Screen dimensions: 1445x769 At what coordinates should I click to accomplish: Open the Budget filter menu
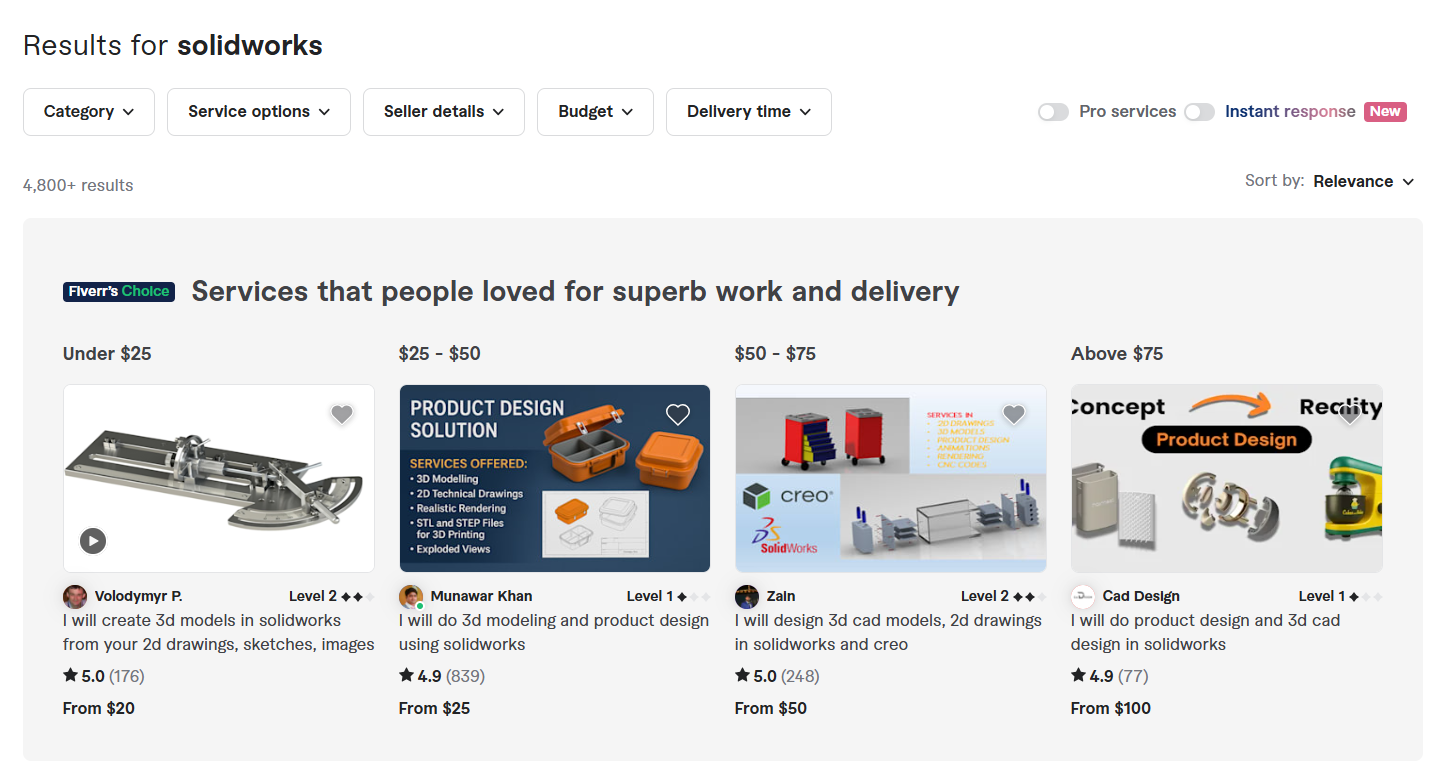[x=595, y=112]
